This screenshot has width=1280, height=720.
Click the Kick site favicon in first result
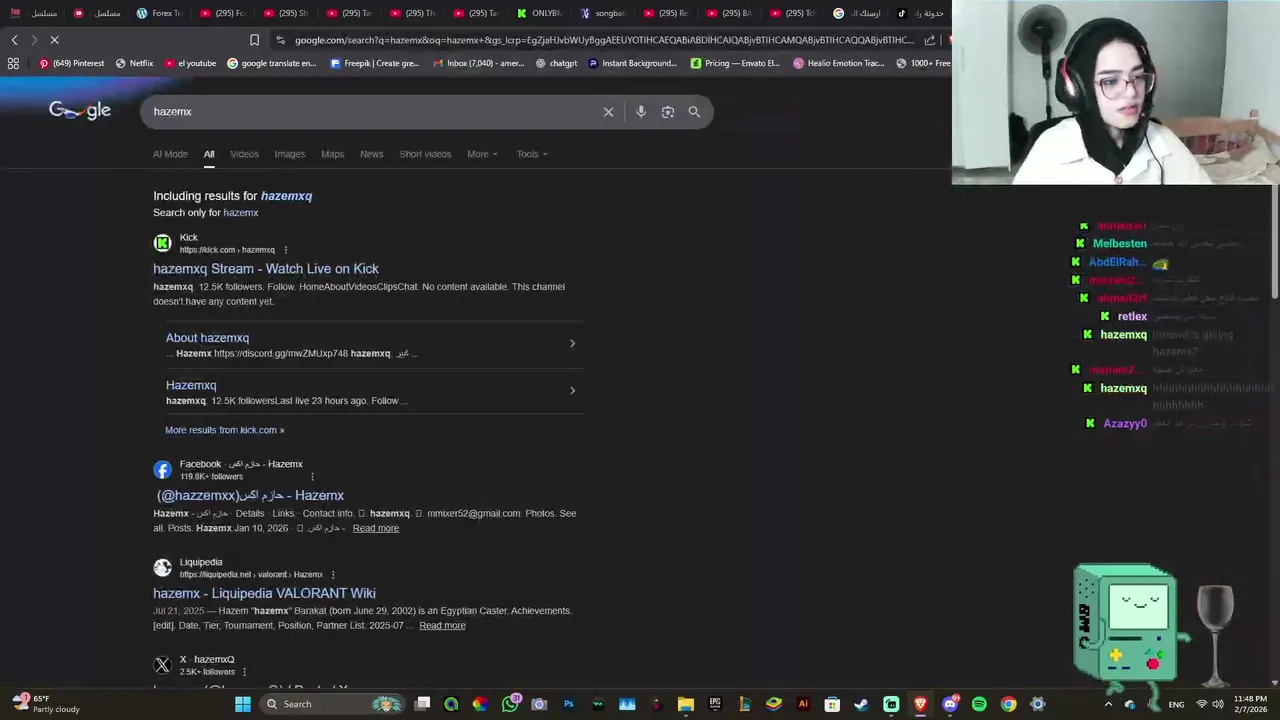[162, 243]
